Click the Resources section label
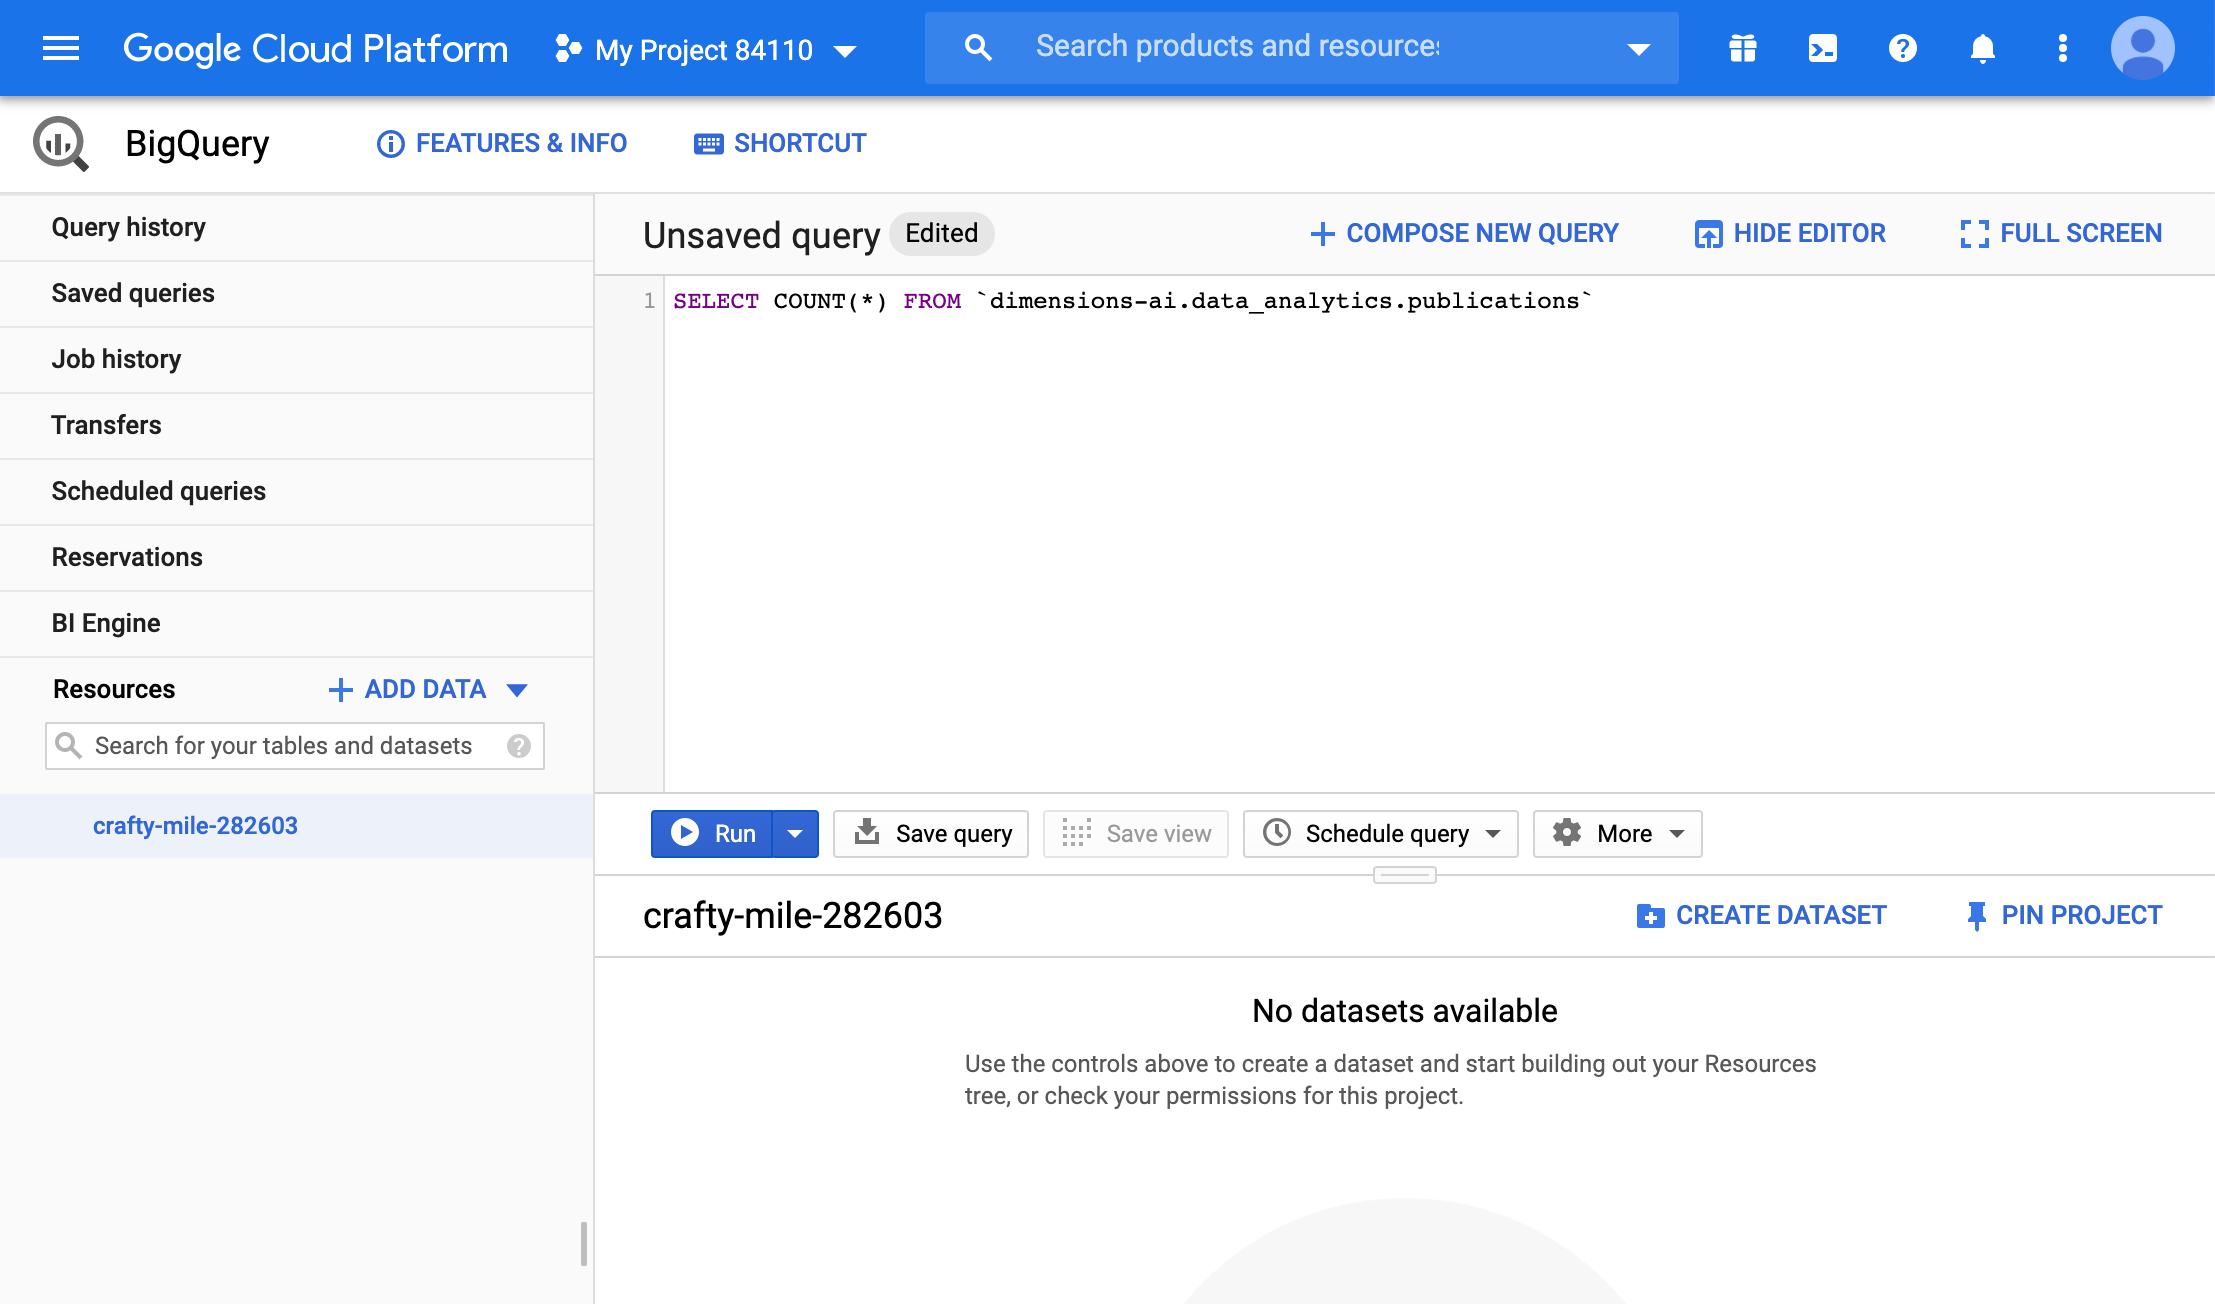The height and width of the screenshot is (1304, 2215). 114,689
